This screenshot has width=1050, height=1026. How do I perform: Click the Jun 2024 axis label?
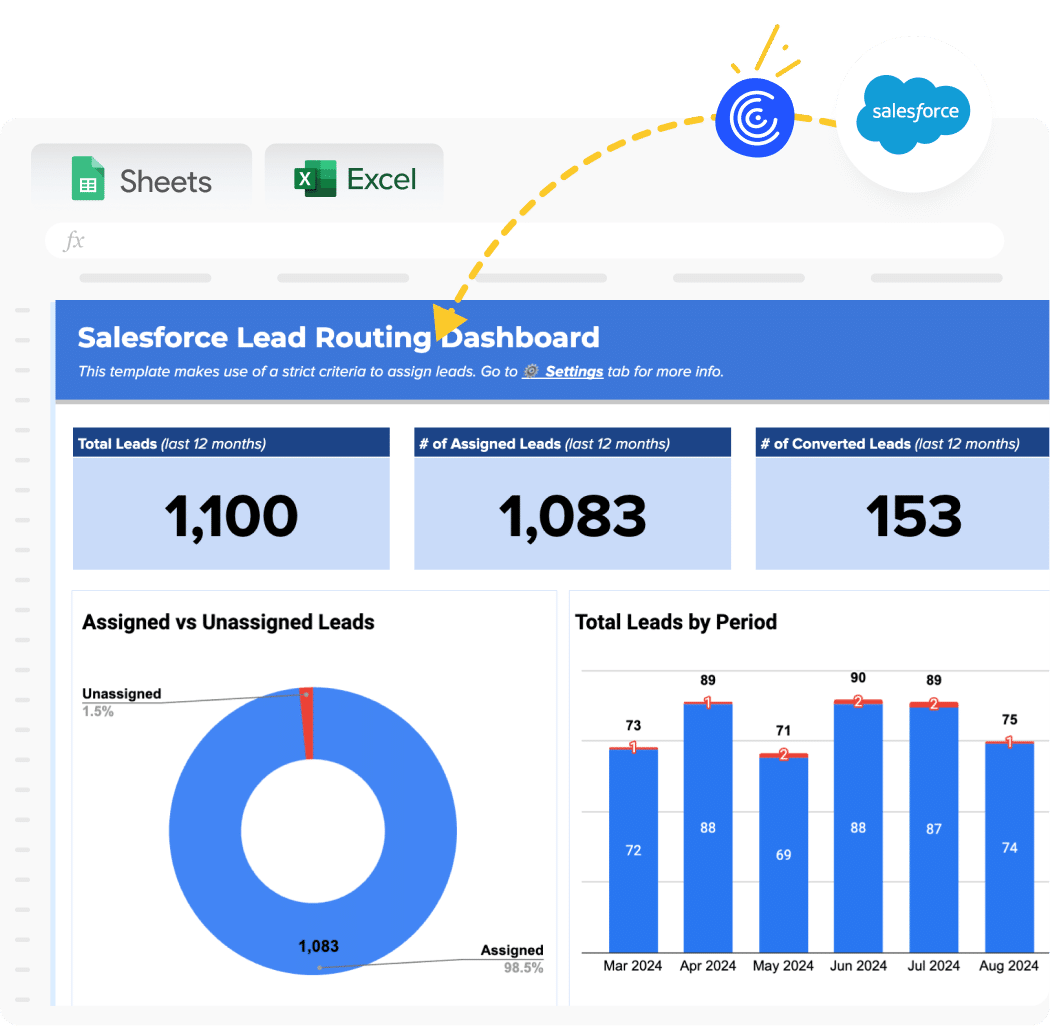(x=858, y=966)
